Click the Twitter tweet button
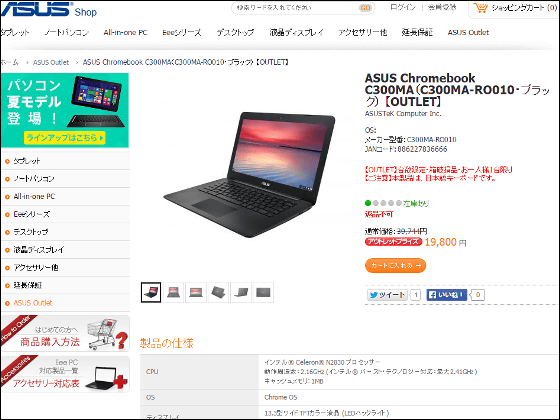This screenshot has width=560, height=420. coord(388,295)
